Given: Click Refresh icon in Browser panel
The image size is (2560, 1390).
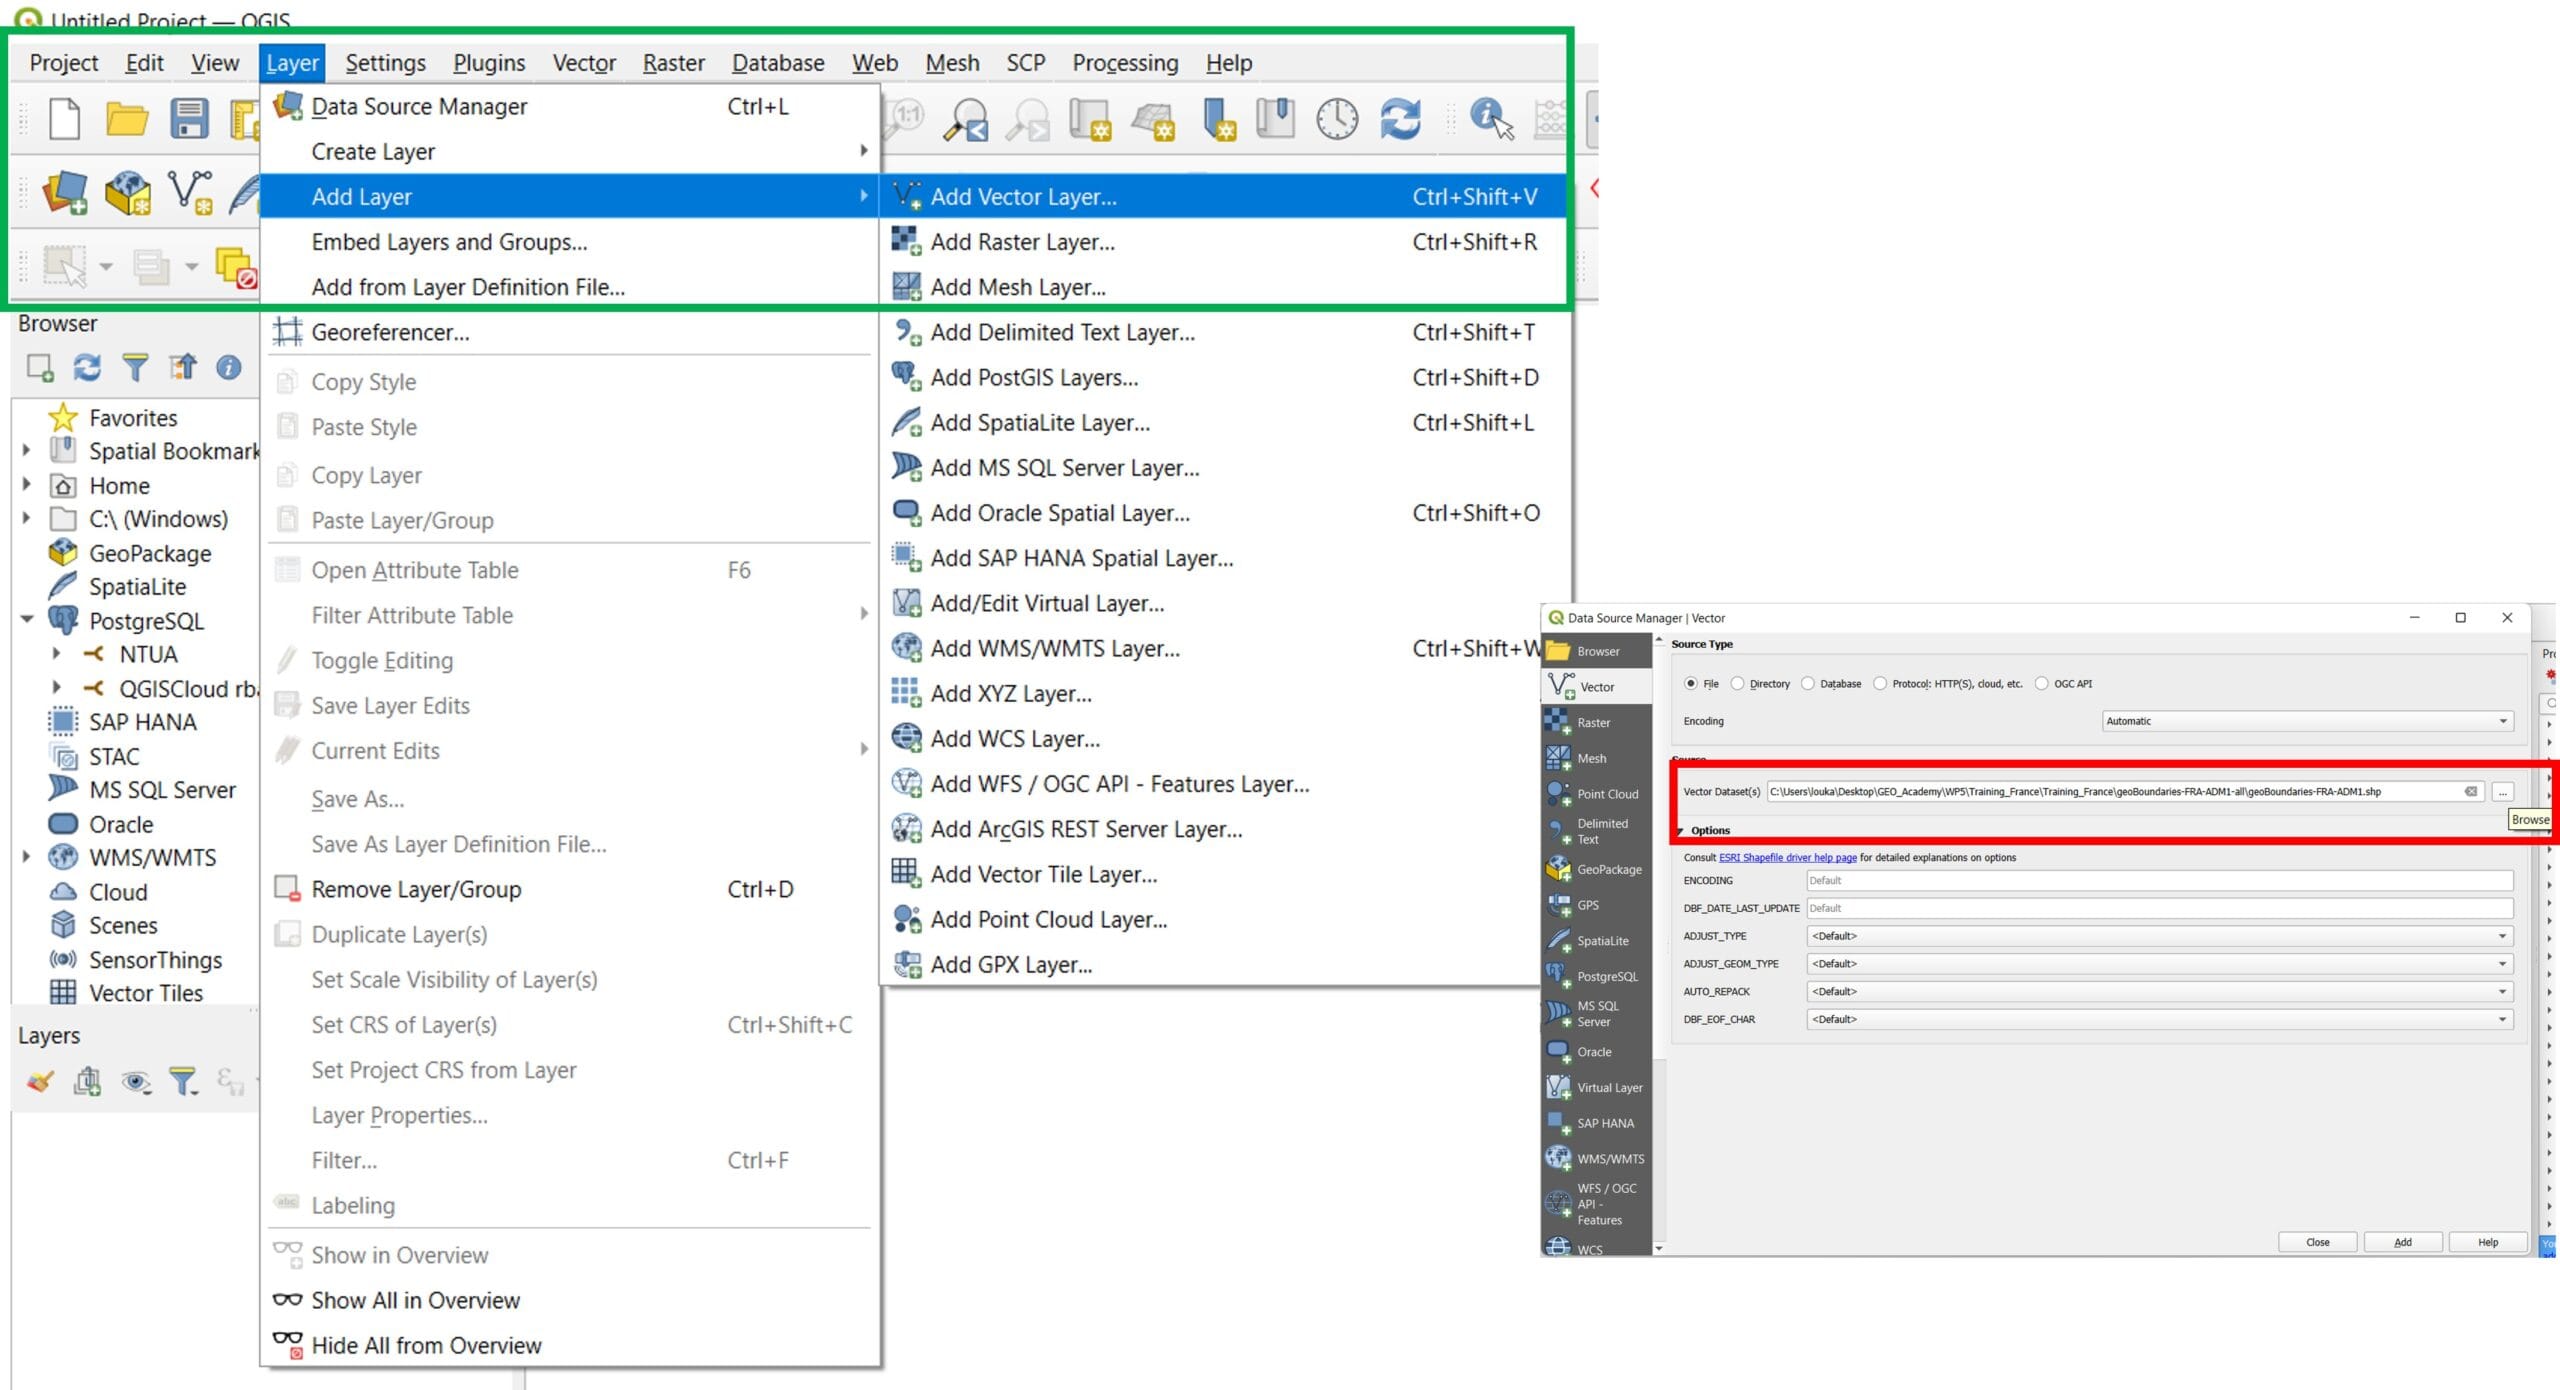Looking at the screenshot, I should click(x=87, y=368).
